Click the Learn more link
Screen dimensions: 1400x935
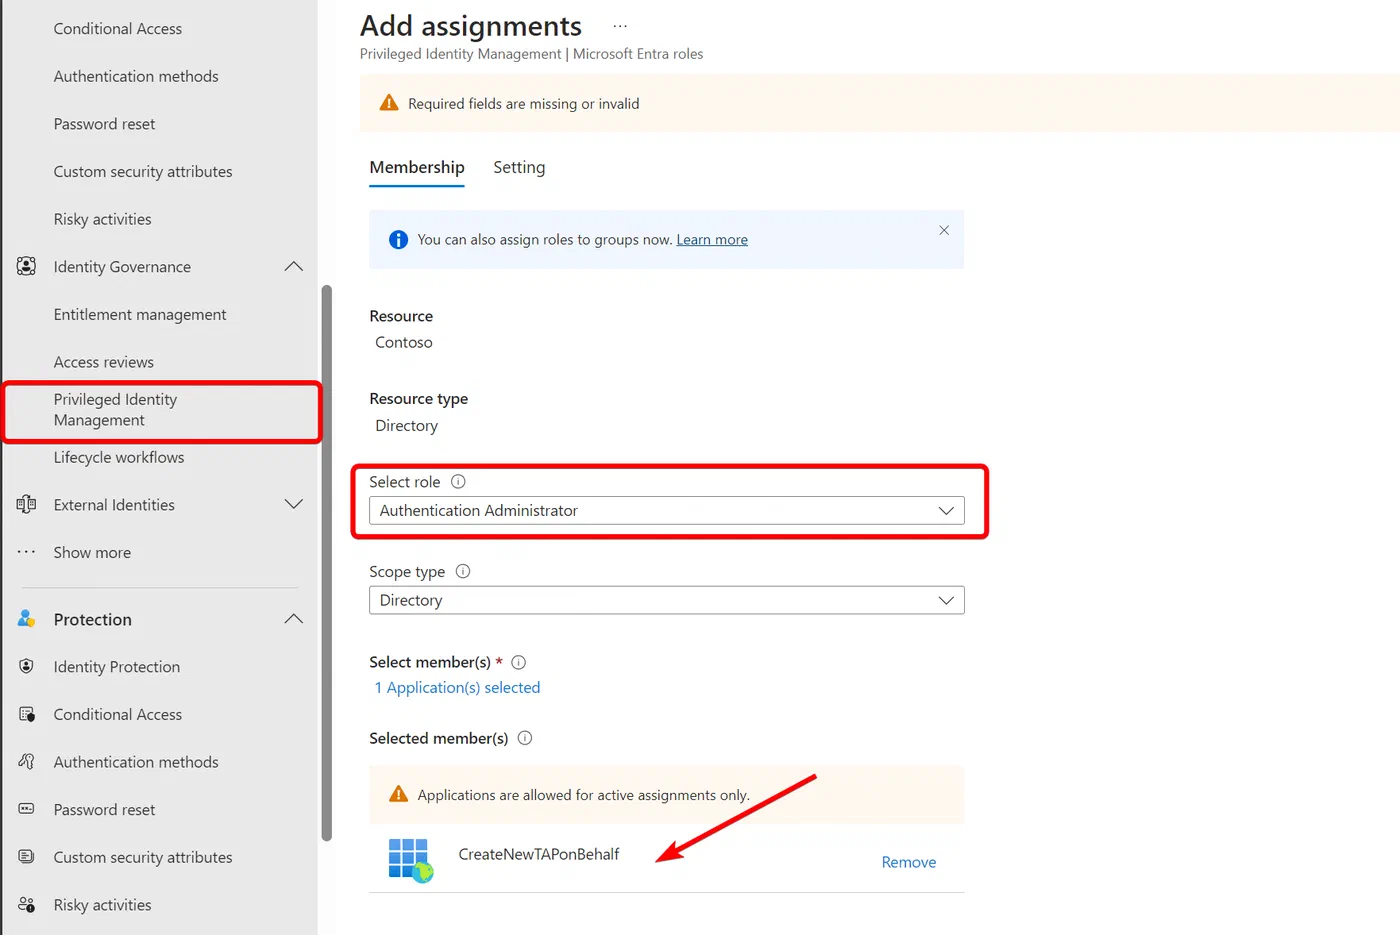click(x=712, y=240)
